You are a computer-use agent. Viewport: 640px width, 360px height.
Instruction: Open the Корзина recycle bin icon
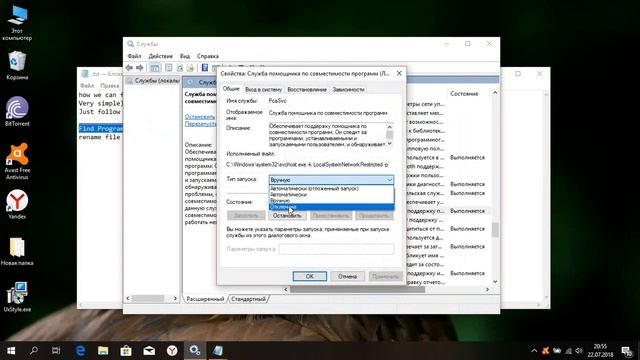tap(17, 65)
